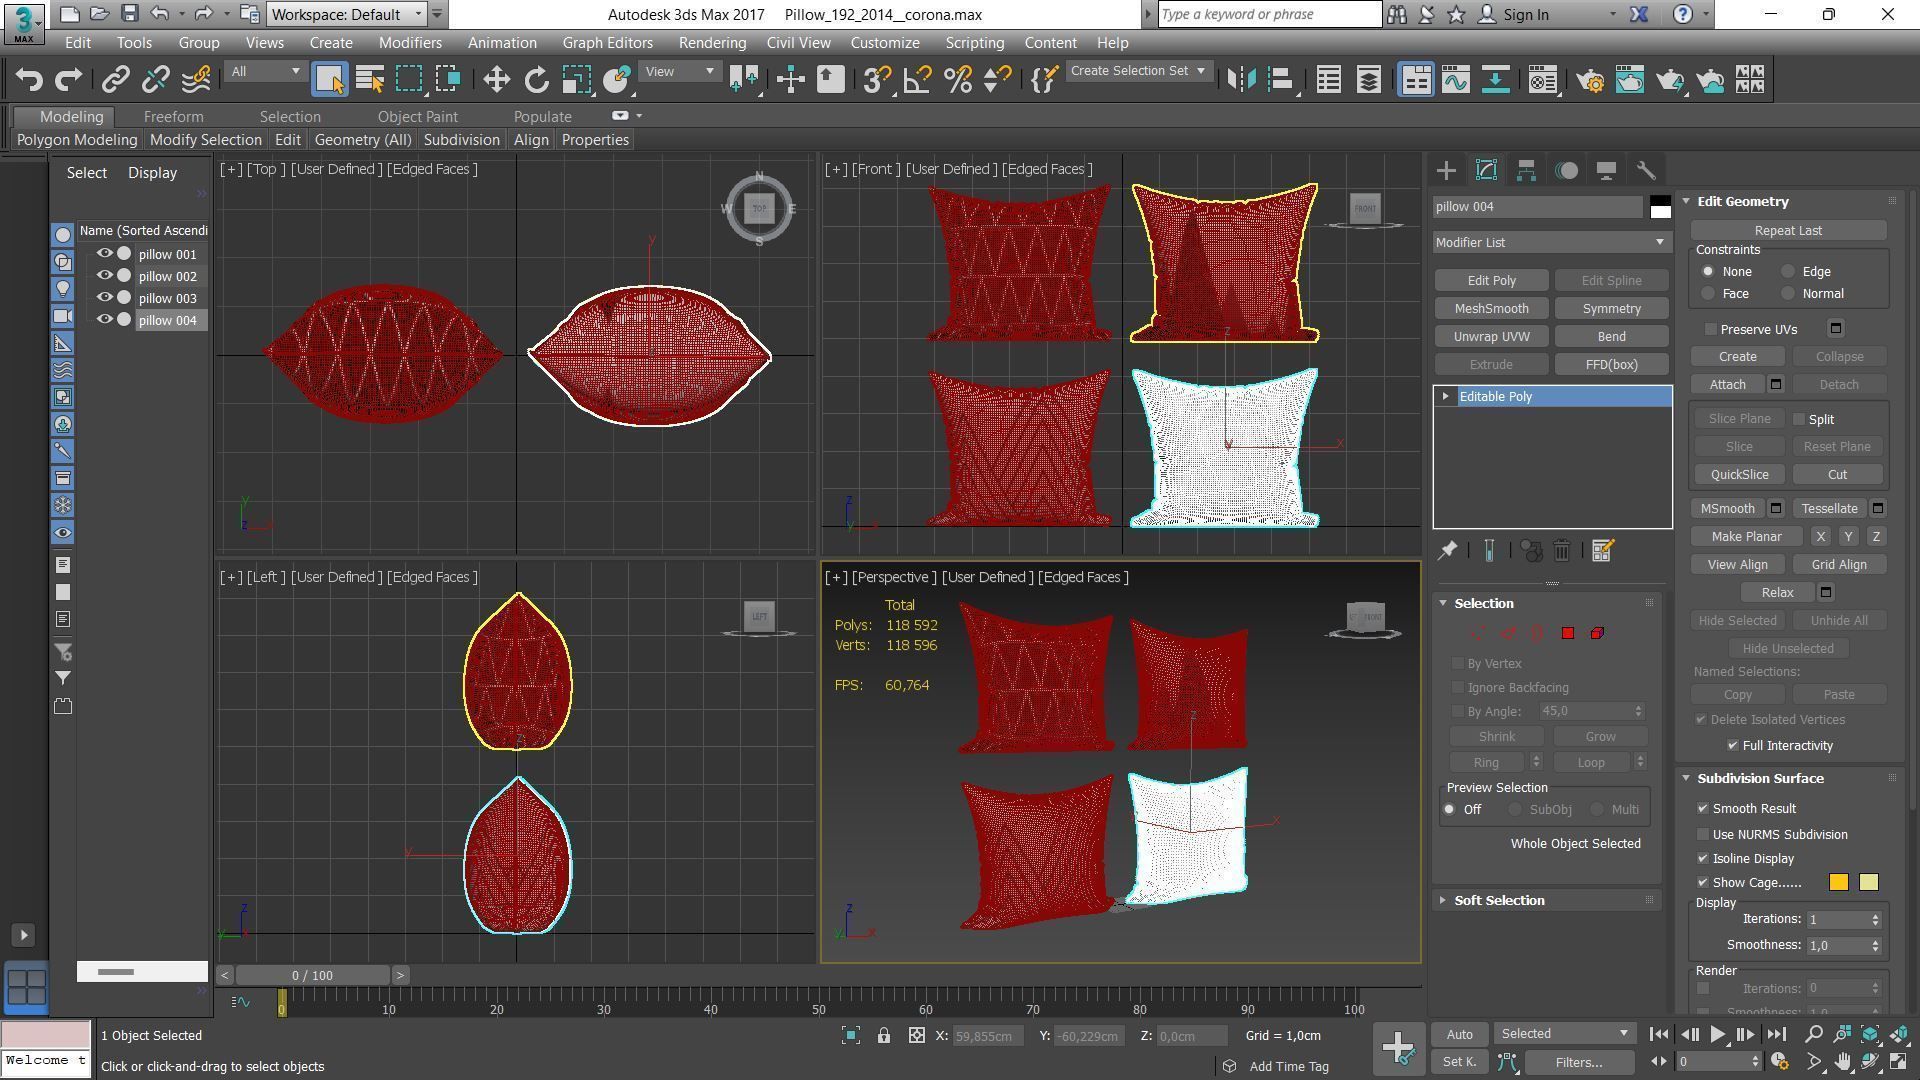Viewport: 1920px width, 1080px height.
Task: Click the orange Show Cage color swatch
Action: [x=1838, y=883]
